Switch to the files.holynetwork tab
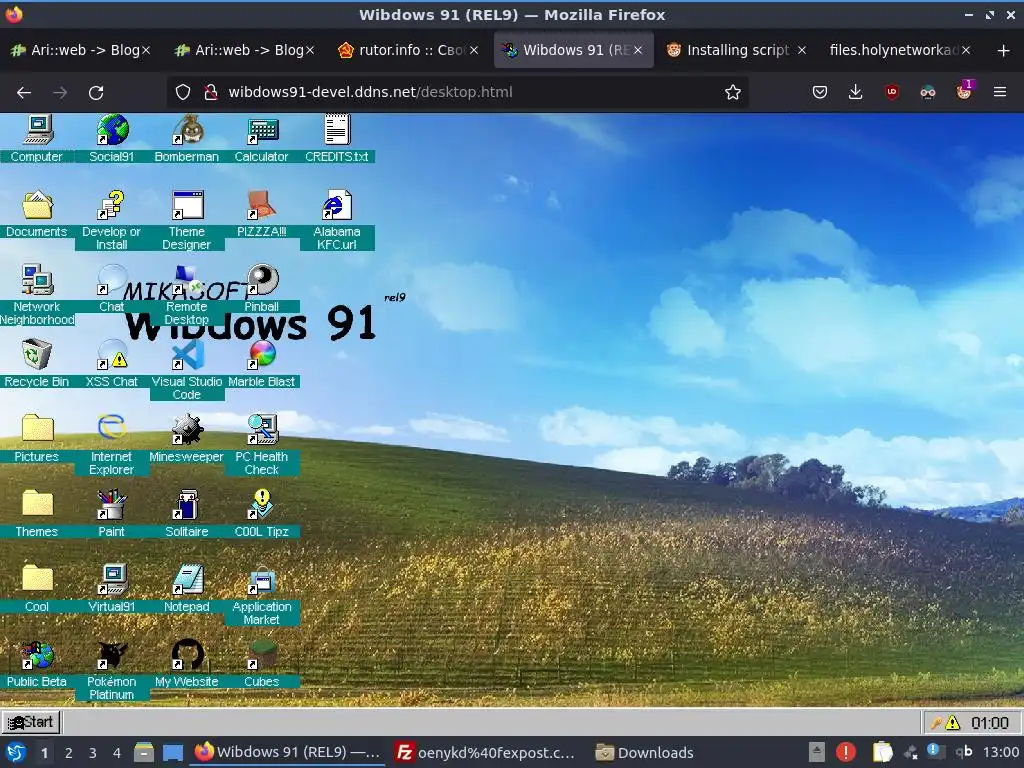This screenshot has height=768, width=1024. 900,50
